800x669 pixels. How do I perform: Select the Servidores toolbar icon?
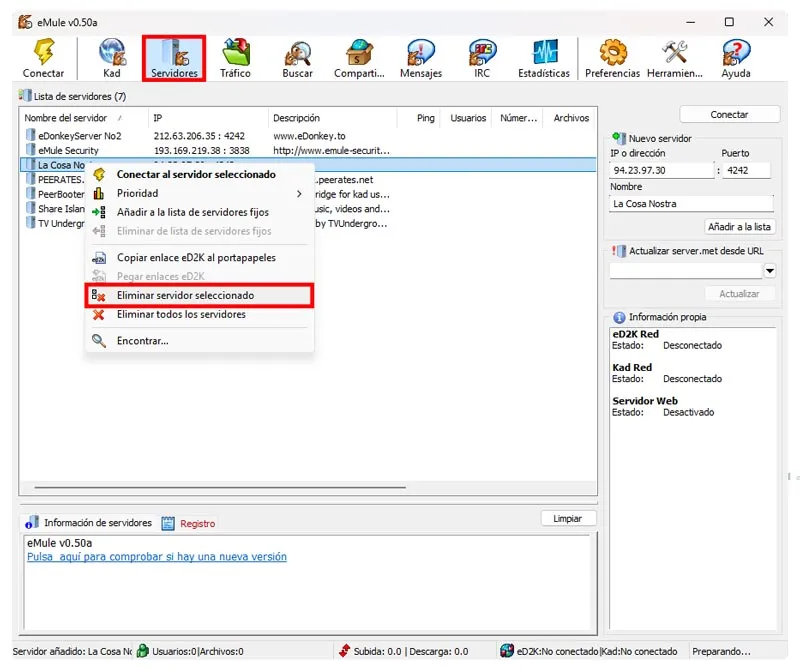tap(172, 52)
